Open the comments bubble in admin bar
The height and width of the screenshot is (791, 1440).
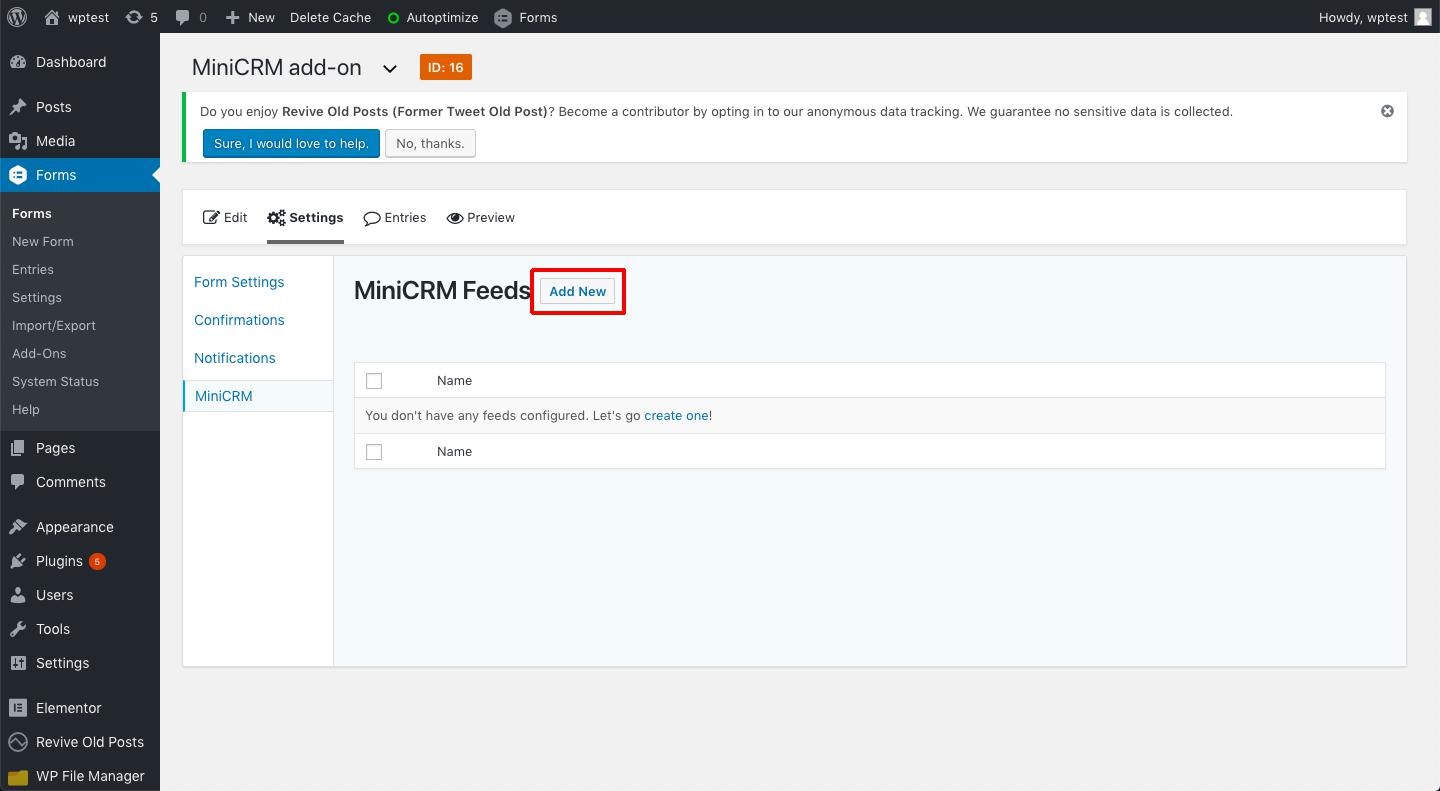191,17
